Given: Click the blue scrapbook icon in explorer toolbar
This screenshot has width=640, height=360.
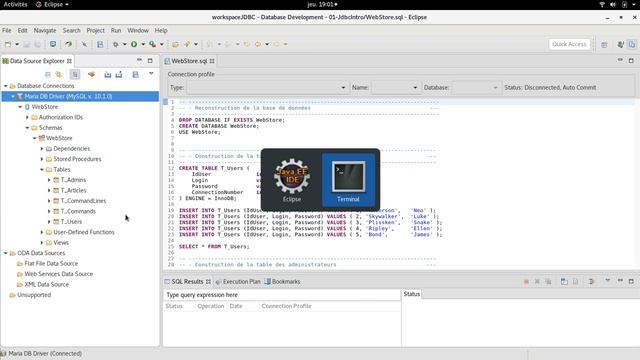Looking at the screenshot, I should coord(136,74).
